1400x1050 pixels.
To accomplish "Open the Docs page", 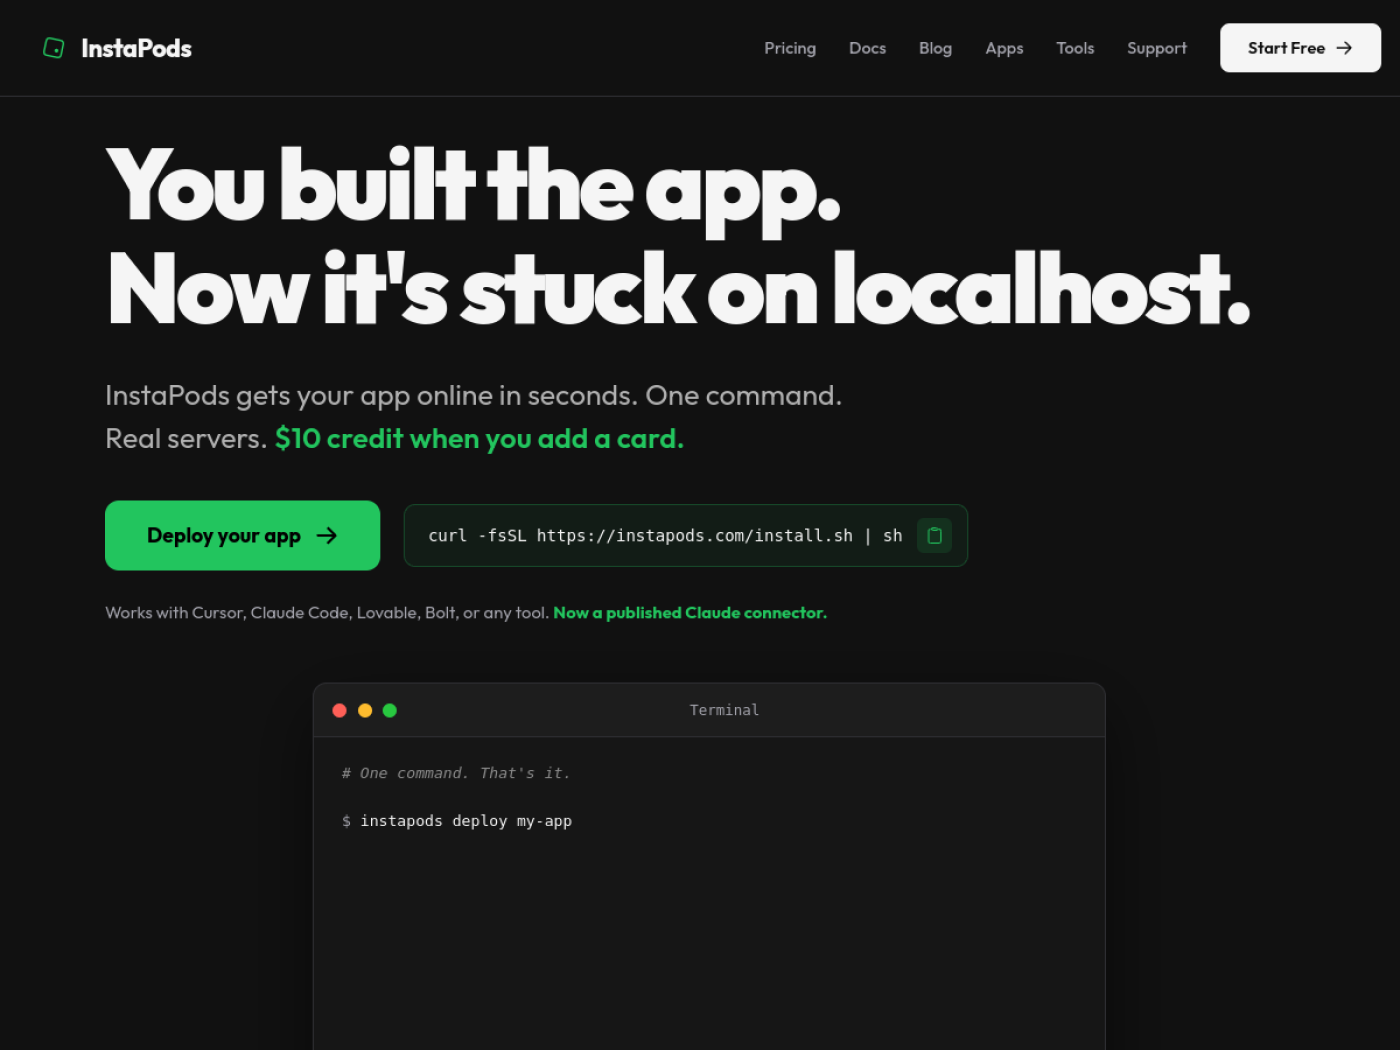I will pos(867,48).
